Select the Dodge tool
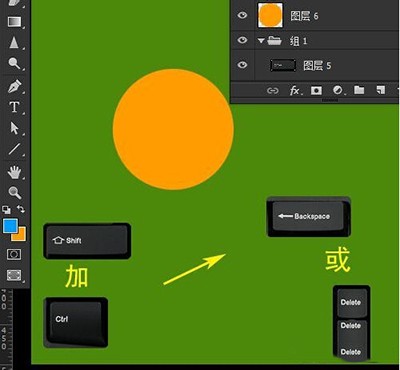The height and width of the screenshot is (370, 400). pyautogui.click(x=14, y=63)
